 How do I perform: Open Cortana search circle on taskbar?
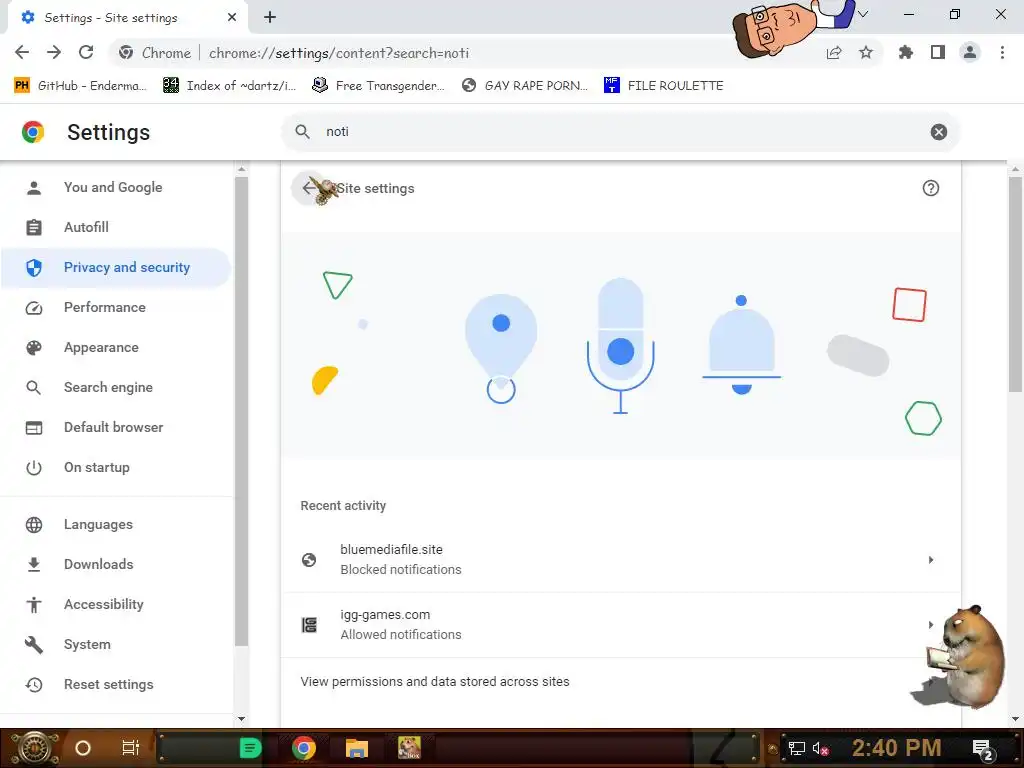[83, 748]
